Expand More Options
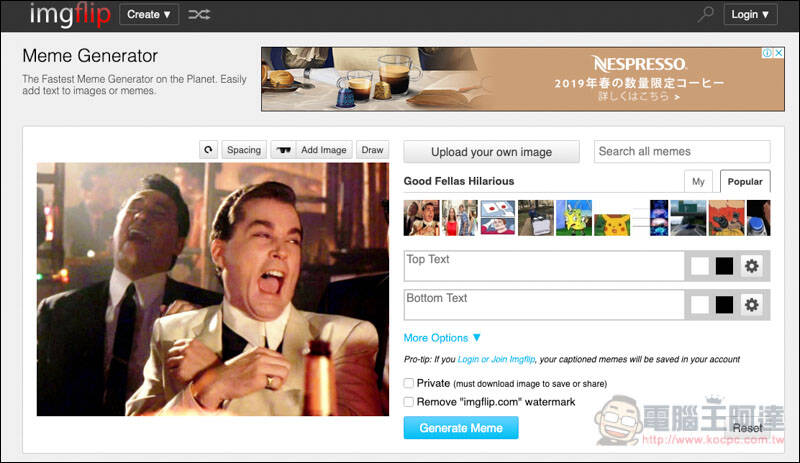Screen dimensions: 800x463 pos(442,338)
